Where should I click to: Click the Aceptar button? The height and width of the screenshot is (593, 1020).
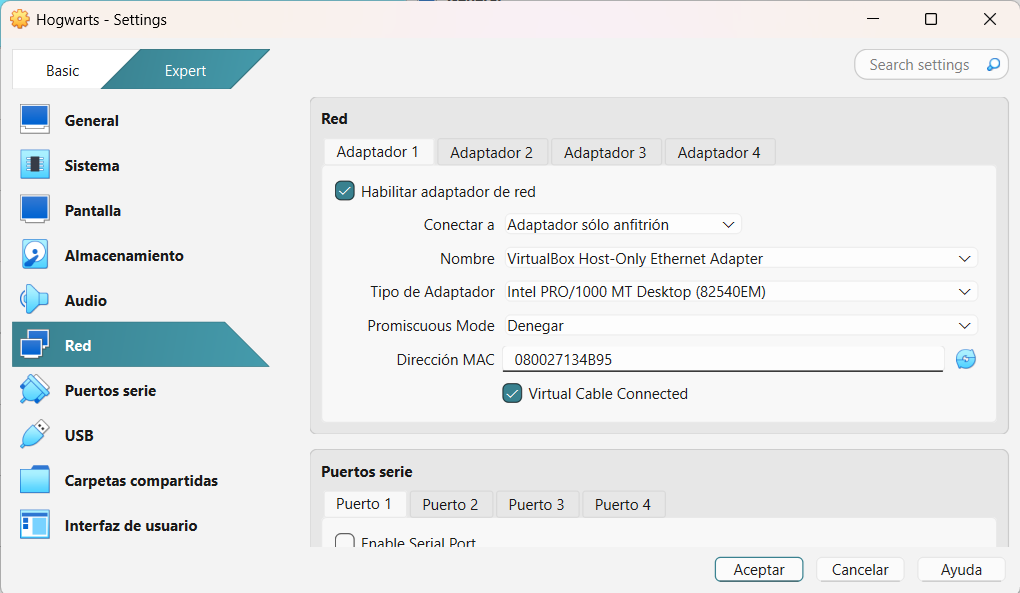coord(758,569)
